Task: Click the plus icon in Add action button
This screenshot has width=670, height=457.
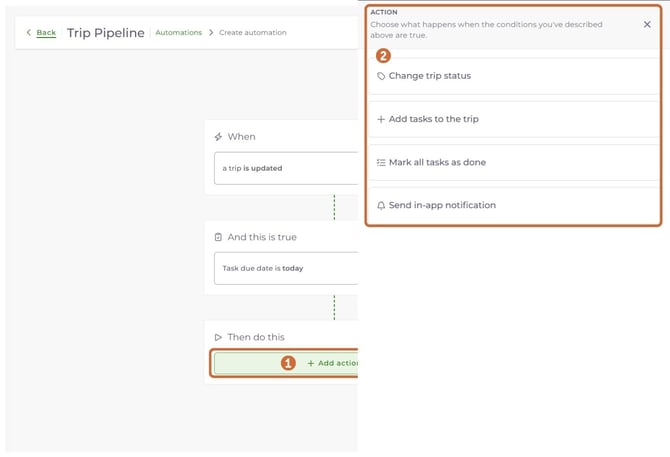Action: [311, 363]
